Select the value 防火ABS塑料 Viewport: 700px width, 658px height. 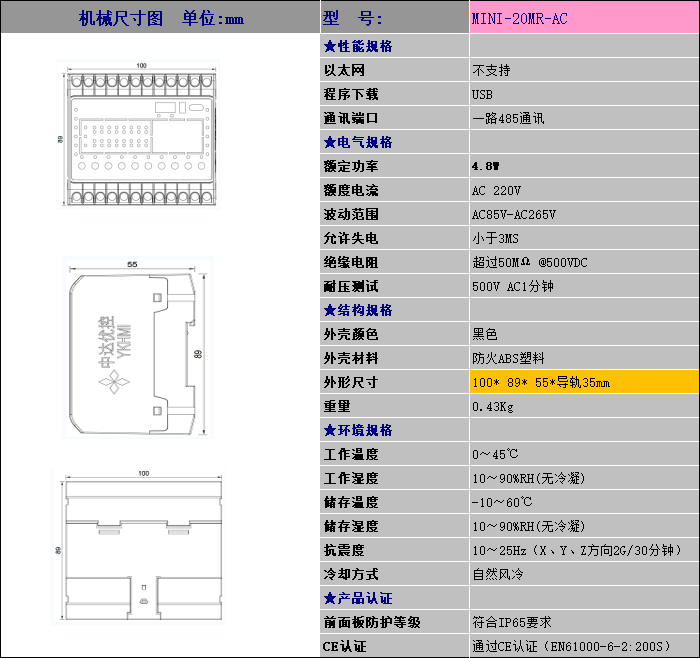508,358
